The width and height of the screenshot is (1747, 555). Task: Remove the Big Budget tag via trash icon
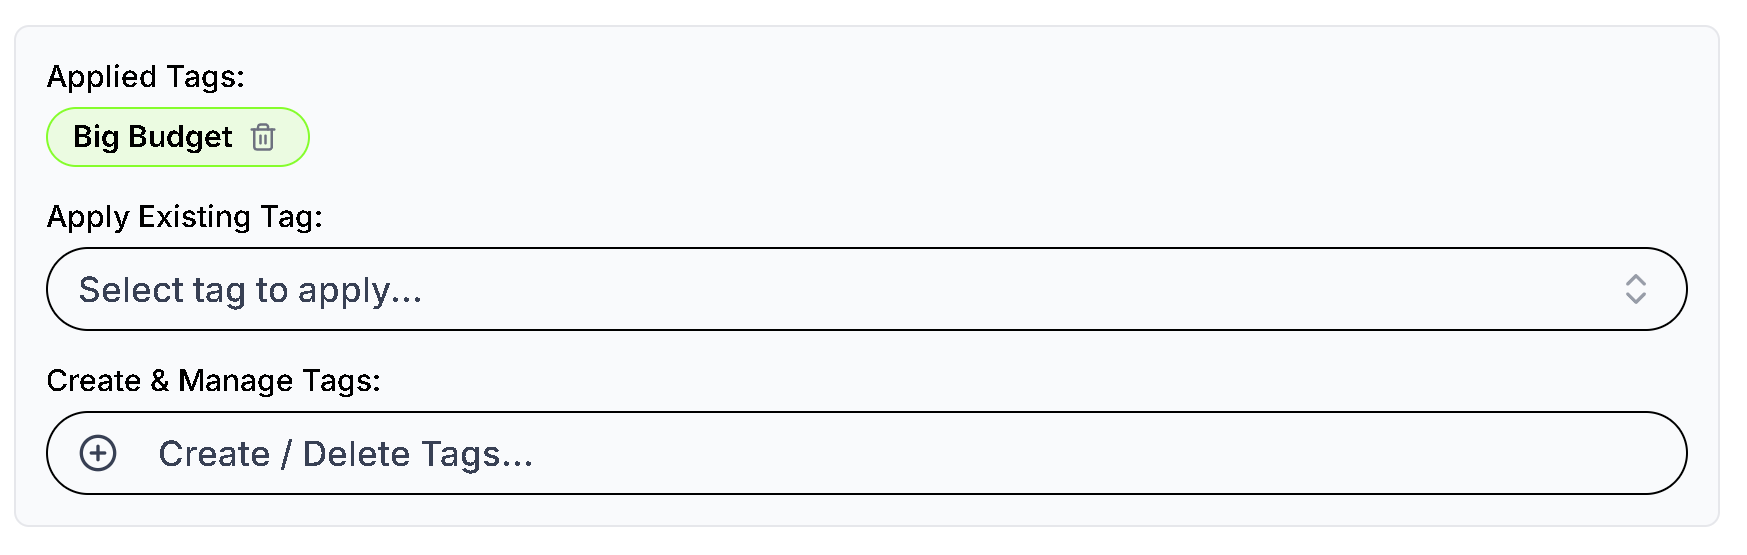(263, 137)
